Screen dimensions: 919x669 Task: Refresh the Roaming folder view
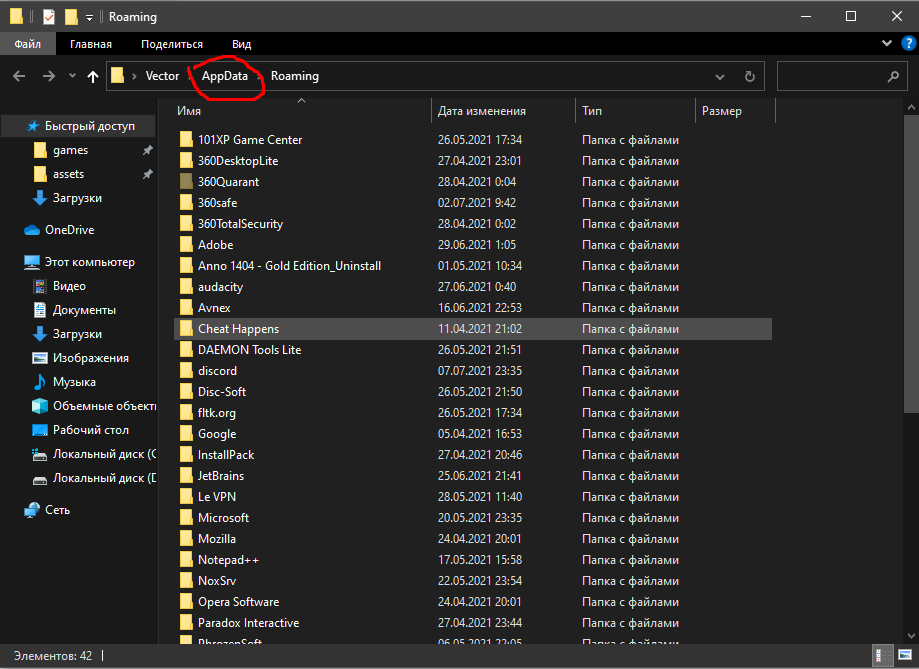[x=749, y=76]
